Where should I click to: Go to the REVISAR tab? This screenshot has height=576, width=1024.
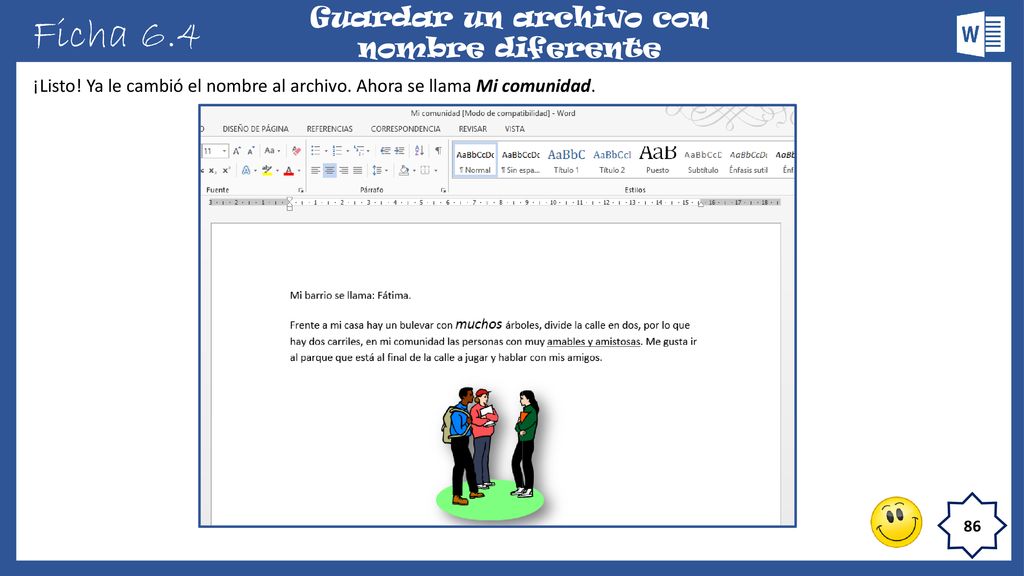tap(473, 129)
